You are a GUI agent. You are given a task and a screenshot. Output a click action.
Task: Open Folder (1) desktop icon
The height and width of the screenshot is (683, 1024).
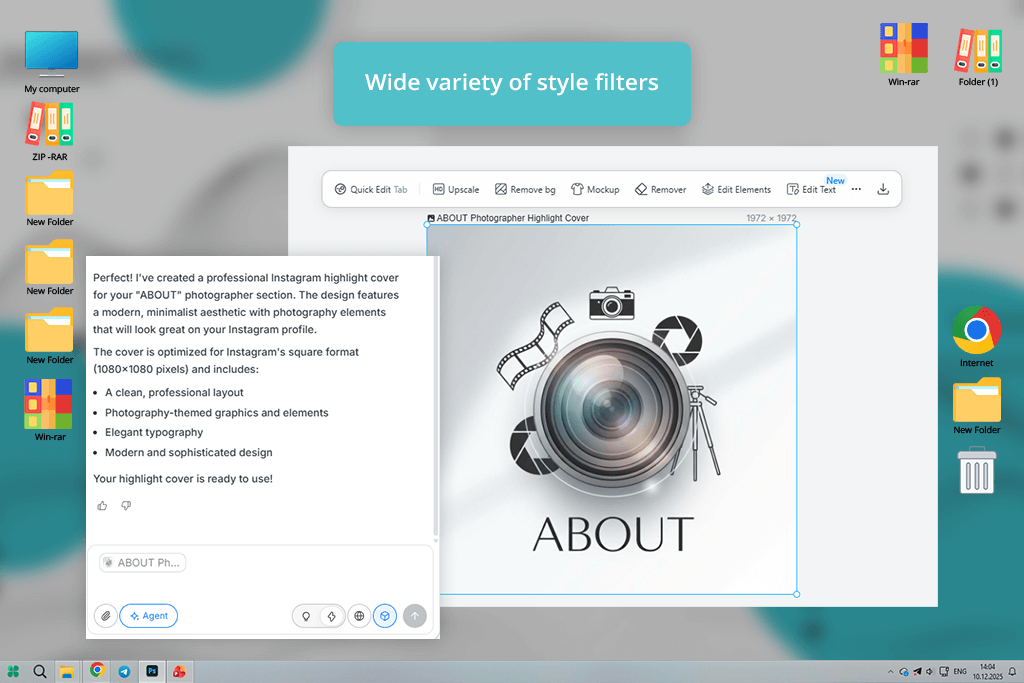tap(978, 57)
